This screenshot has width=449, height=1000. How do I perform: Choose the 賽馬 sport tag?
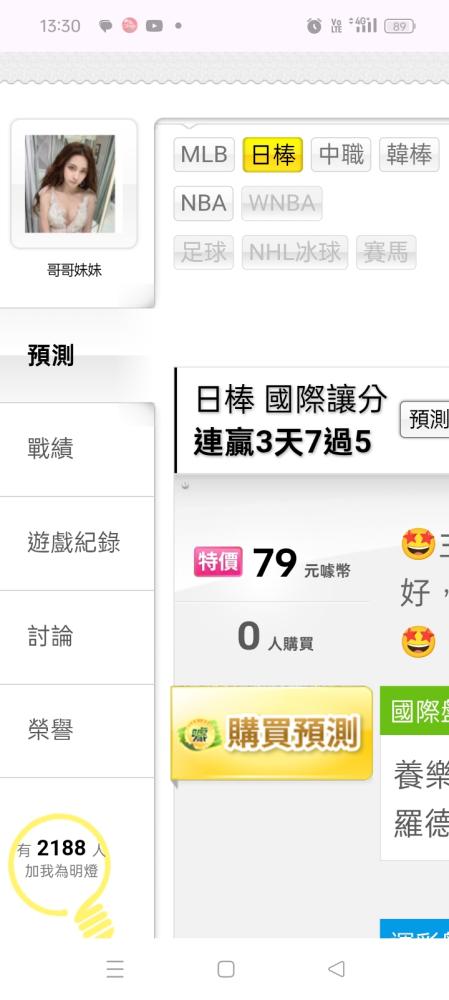coord(386,253)
